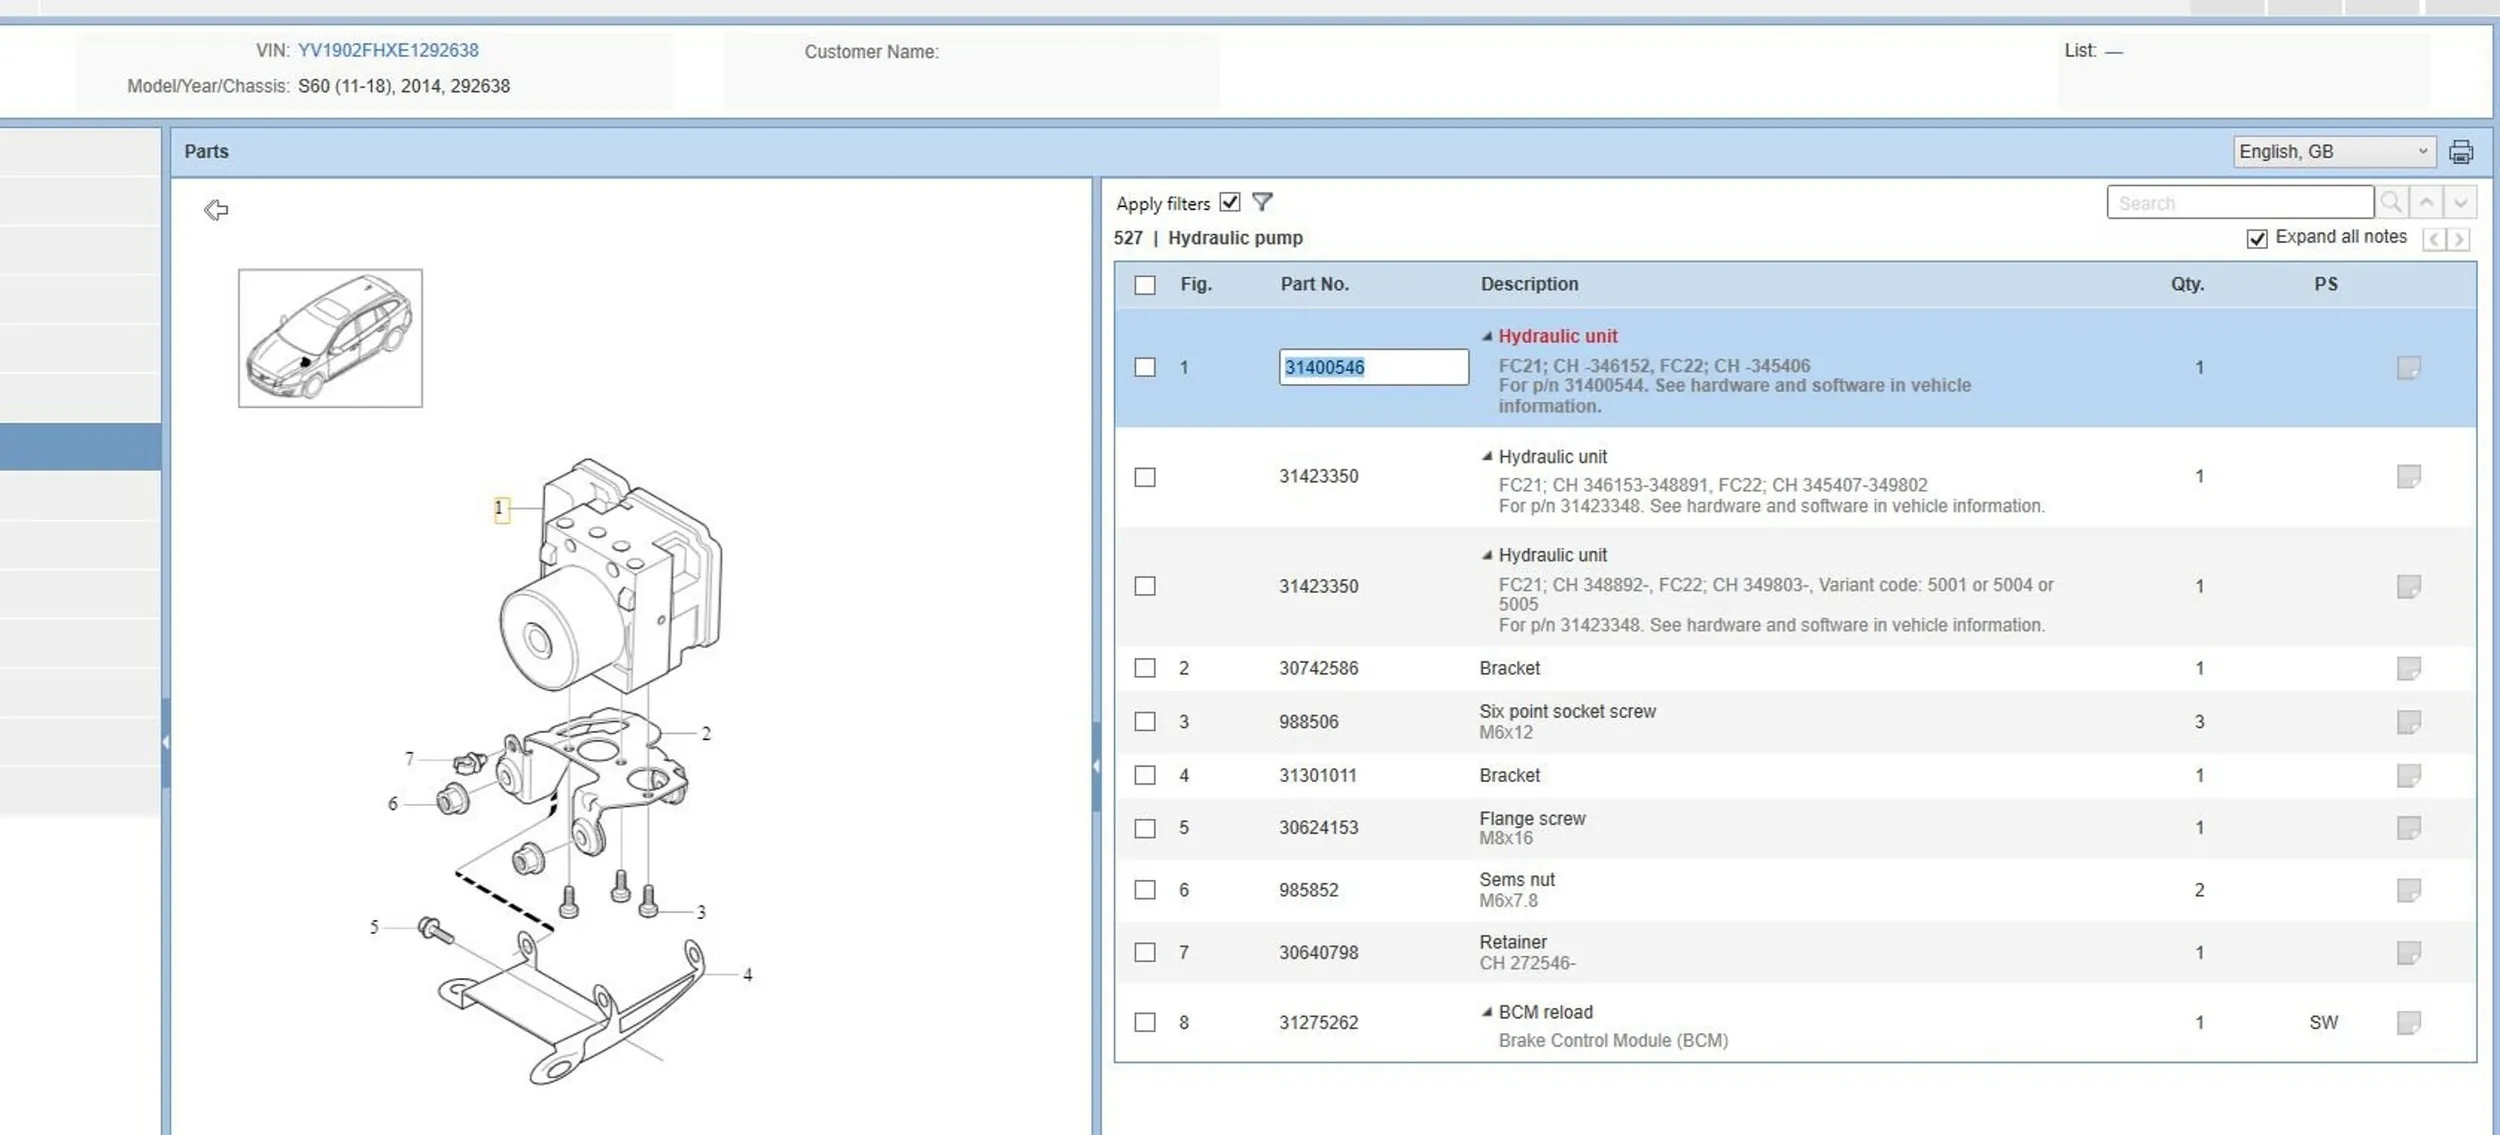Open the filter funnel icon
Viewport: 2500px width, 1135px height.
[x=1262, y=203]
